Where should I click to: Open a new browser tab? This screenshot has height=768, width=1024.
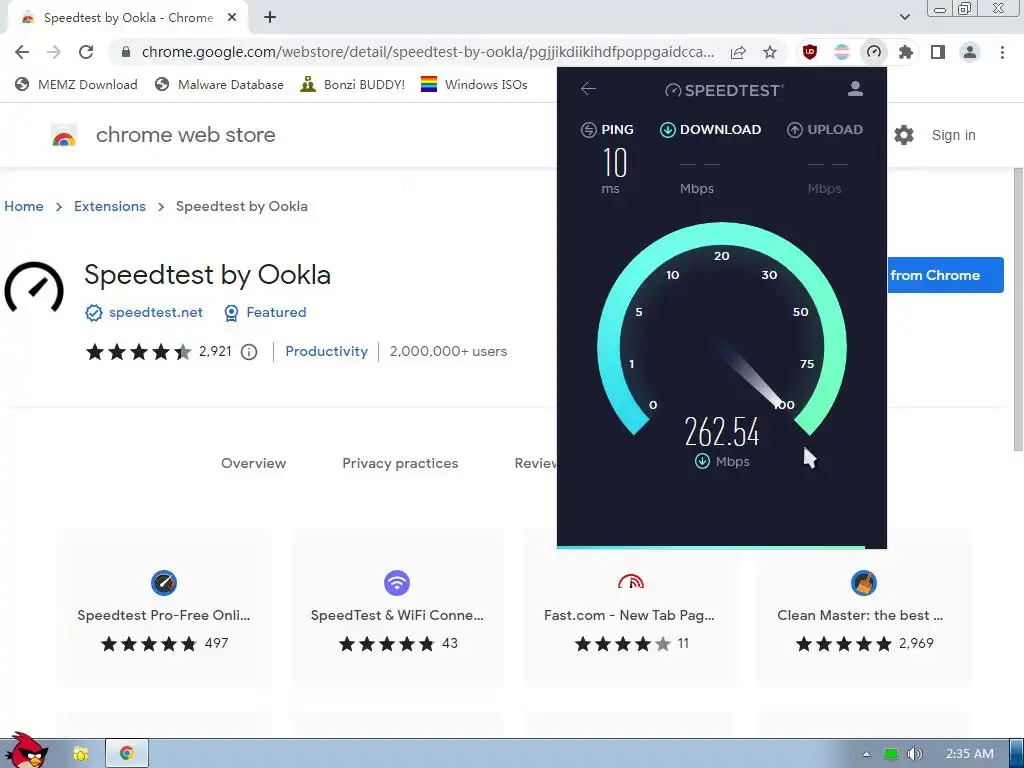coord(270,18)
